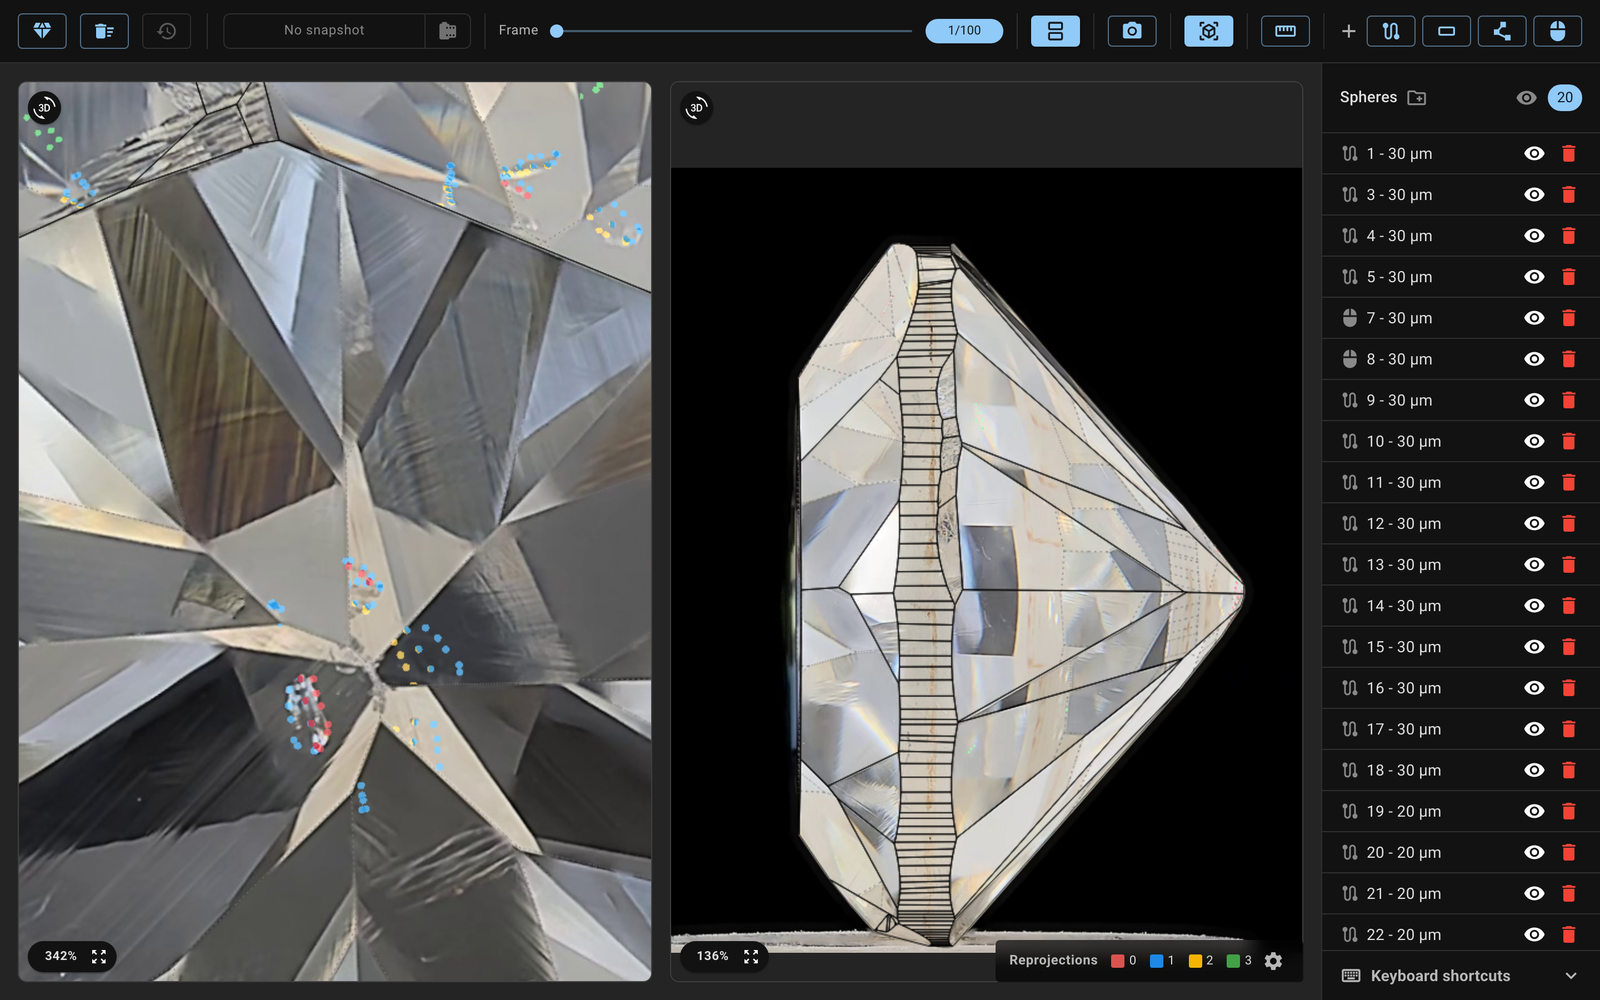Image resolution: width=1600 pixels, height=1000 pixels.
Task: Open the Reprojections settings gear
Action: [1273, 961]
